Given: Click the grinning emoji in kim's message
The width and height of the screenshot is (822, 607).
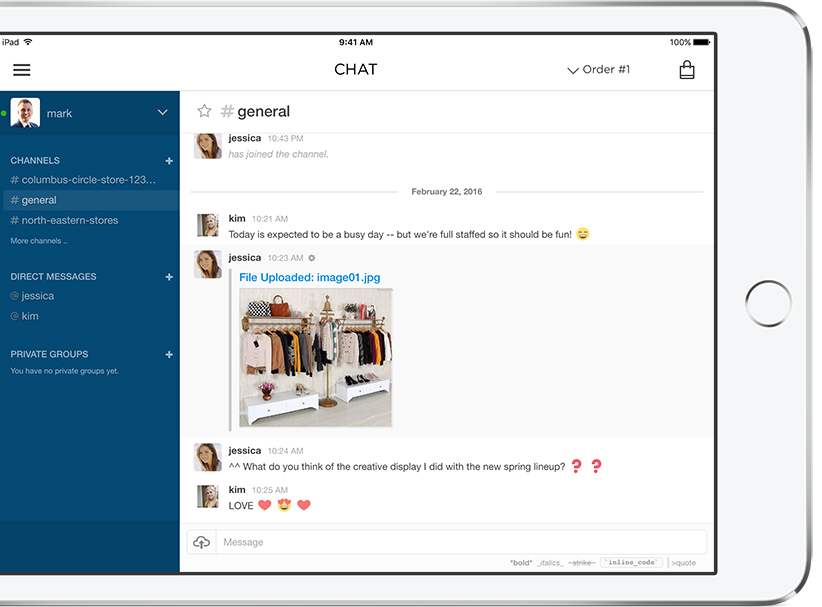Looking at the screenshot, I should pyautogui.click(x=583, y=234).
